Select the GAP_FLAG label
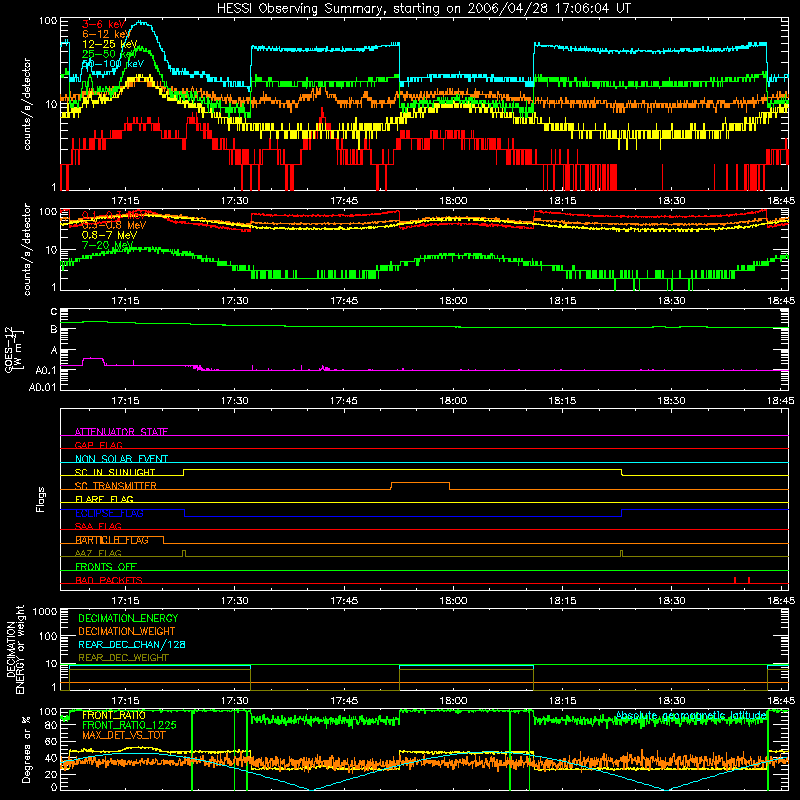The width and height of the screenshot is (800, 800). click(x=98, y=445)
